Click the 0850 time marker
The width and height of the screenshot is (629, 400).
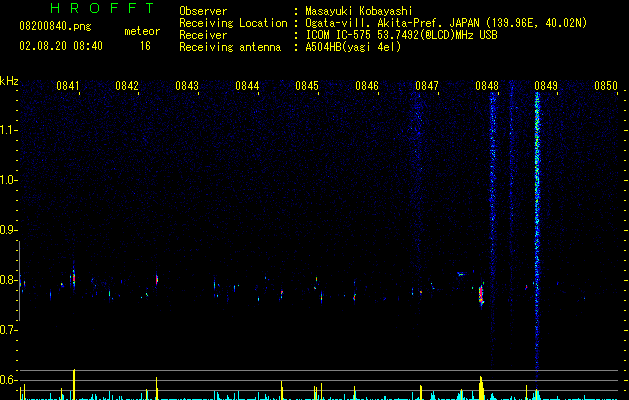coord(606,86)
